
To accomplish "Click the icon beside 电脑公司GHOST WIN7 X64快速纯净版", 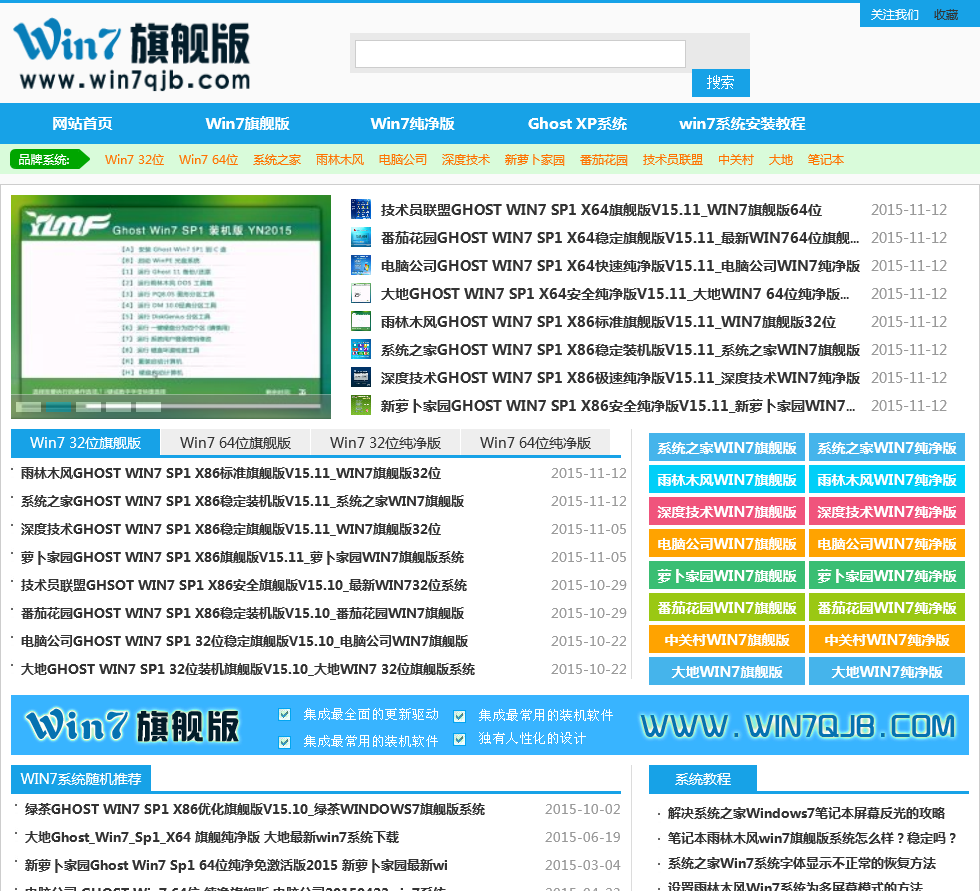I will click(361, 266).
